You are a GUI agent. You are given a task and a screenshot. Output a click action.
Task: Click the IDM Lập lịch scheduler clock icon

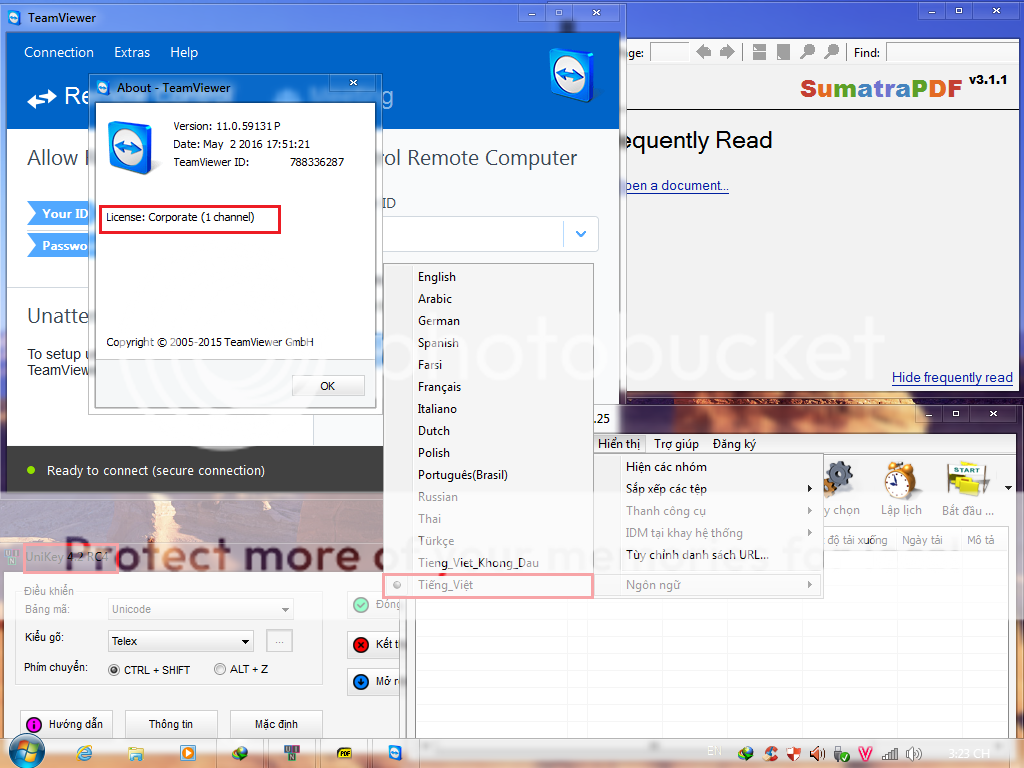tap(901, 482)
